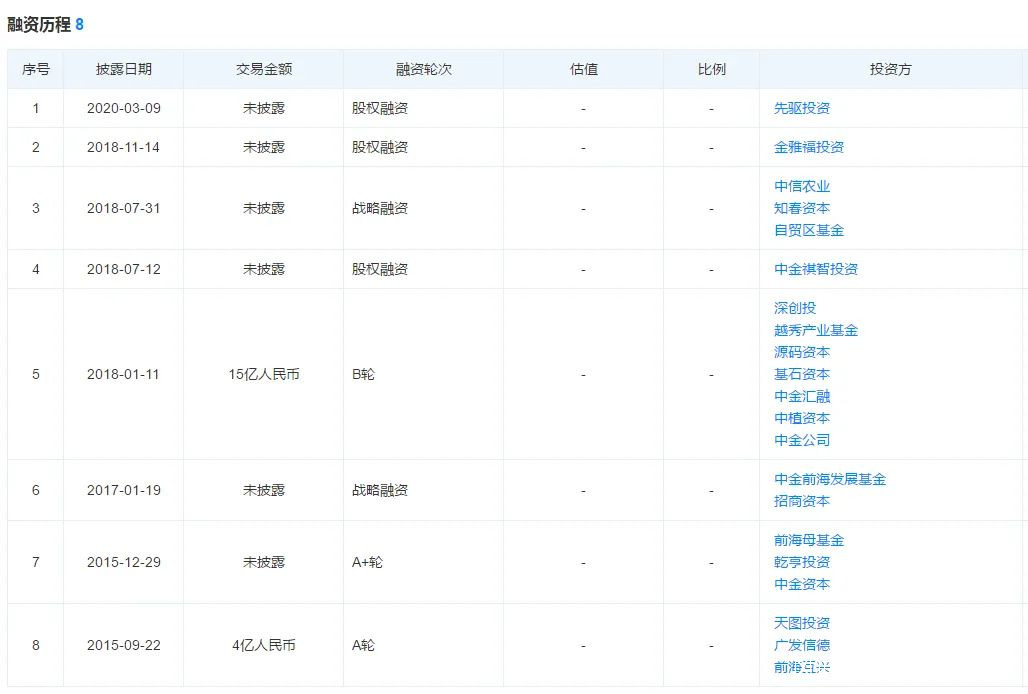The height and width of the screenshot is (694, 1028).
Task: Click the 比例 column header
Action: (x=711, y=69)
